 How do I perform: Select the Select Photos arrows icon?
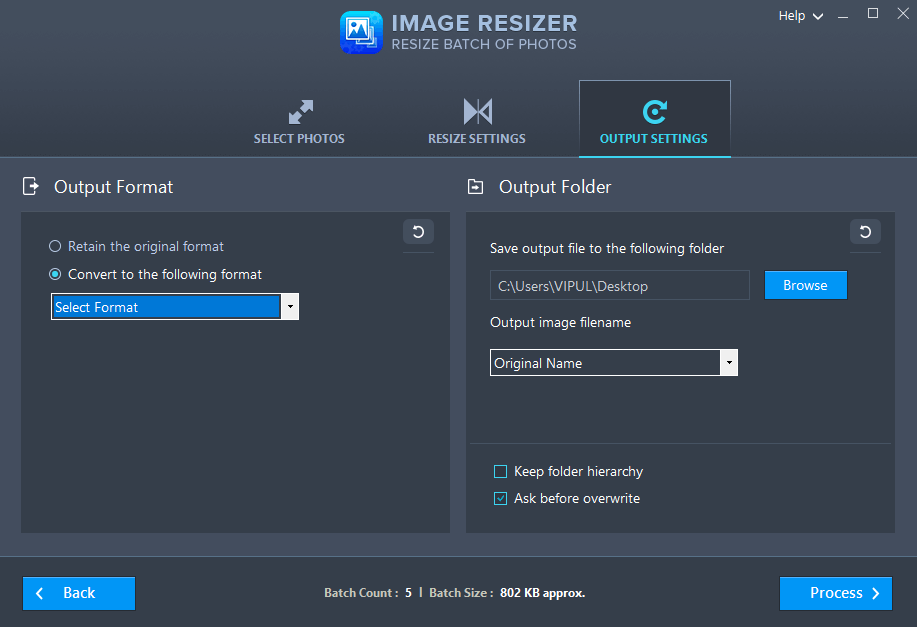pyautogui.click(x=299, y=111)
